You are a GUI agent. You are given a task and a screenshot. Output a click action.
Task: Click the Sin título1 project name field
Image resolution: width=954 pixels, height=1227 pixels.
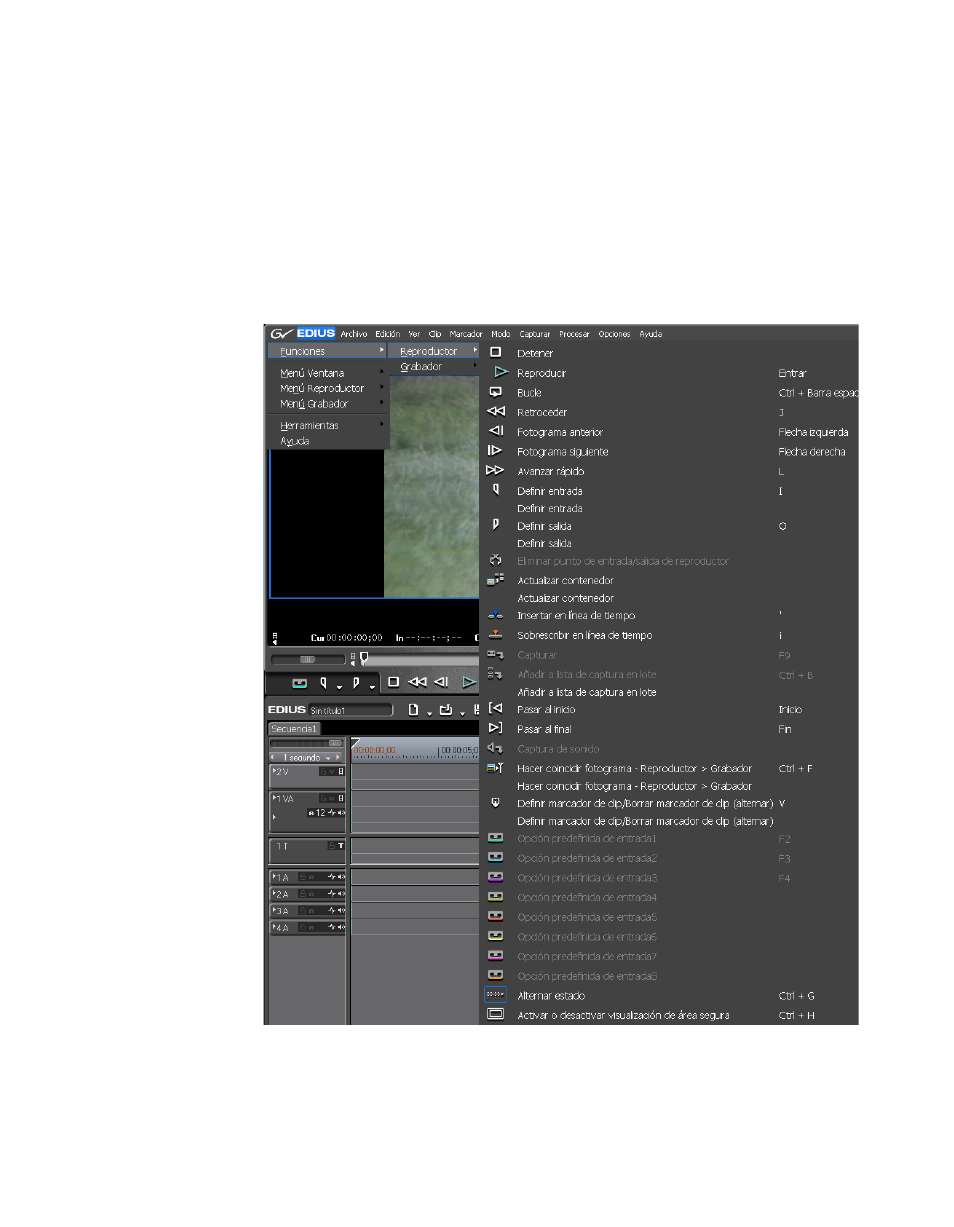click(x=350, y=710)
